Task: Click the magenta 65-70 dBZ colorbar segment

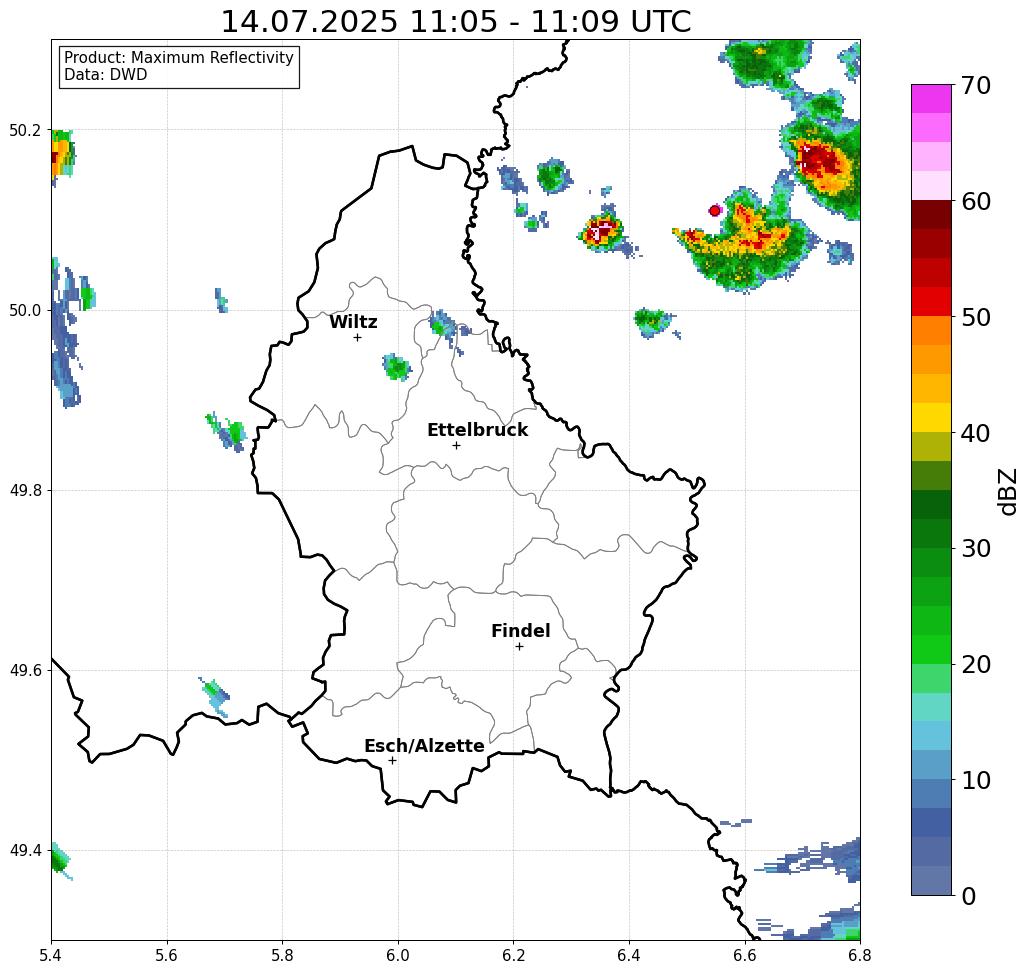Action: coord(931,99)
